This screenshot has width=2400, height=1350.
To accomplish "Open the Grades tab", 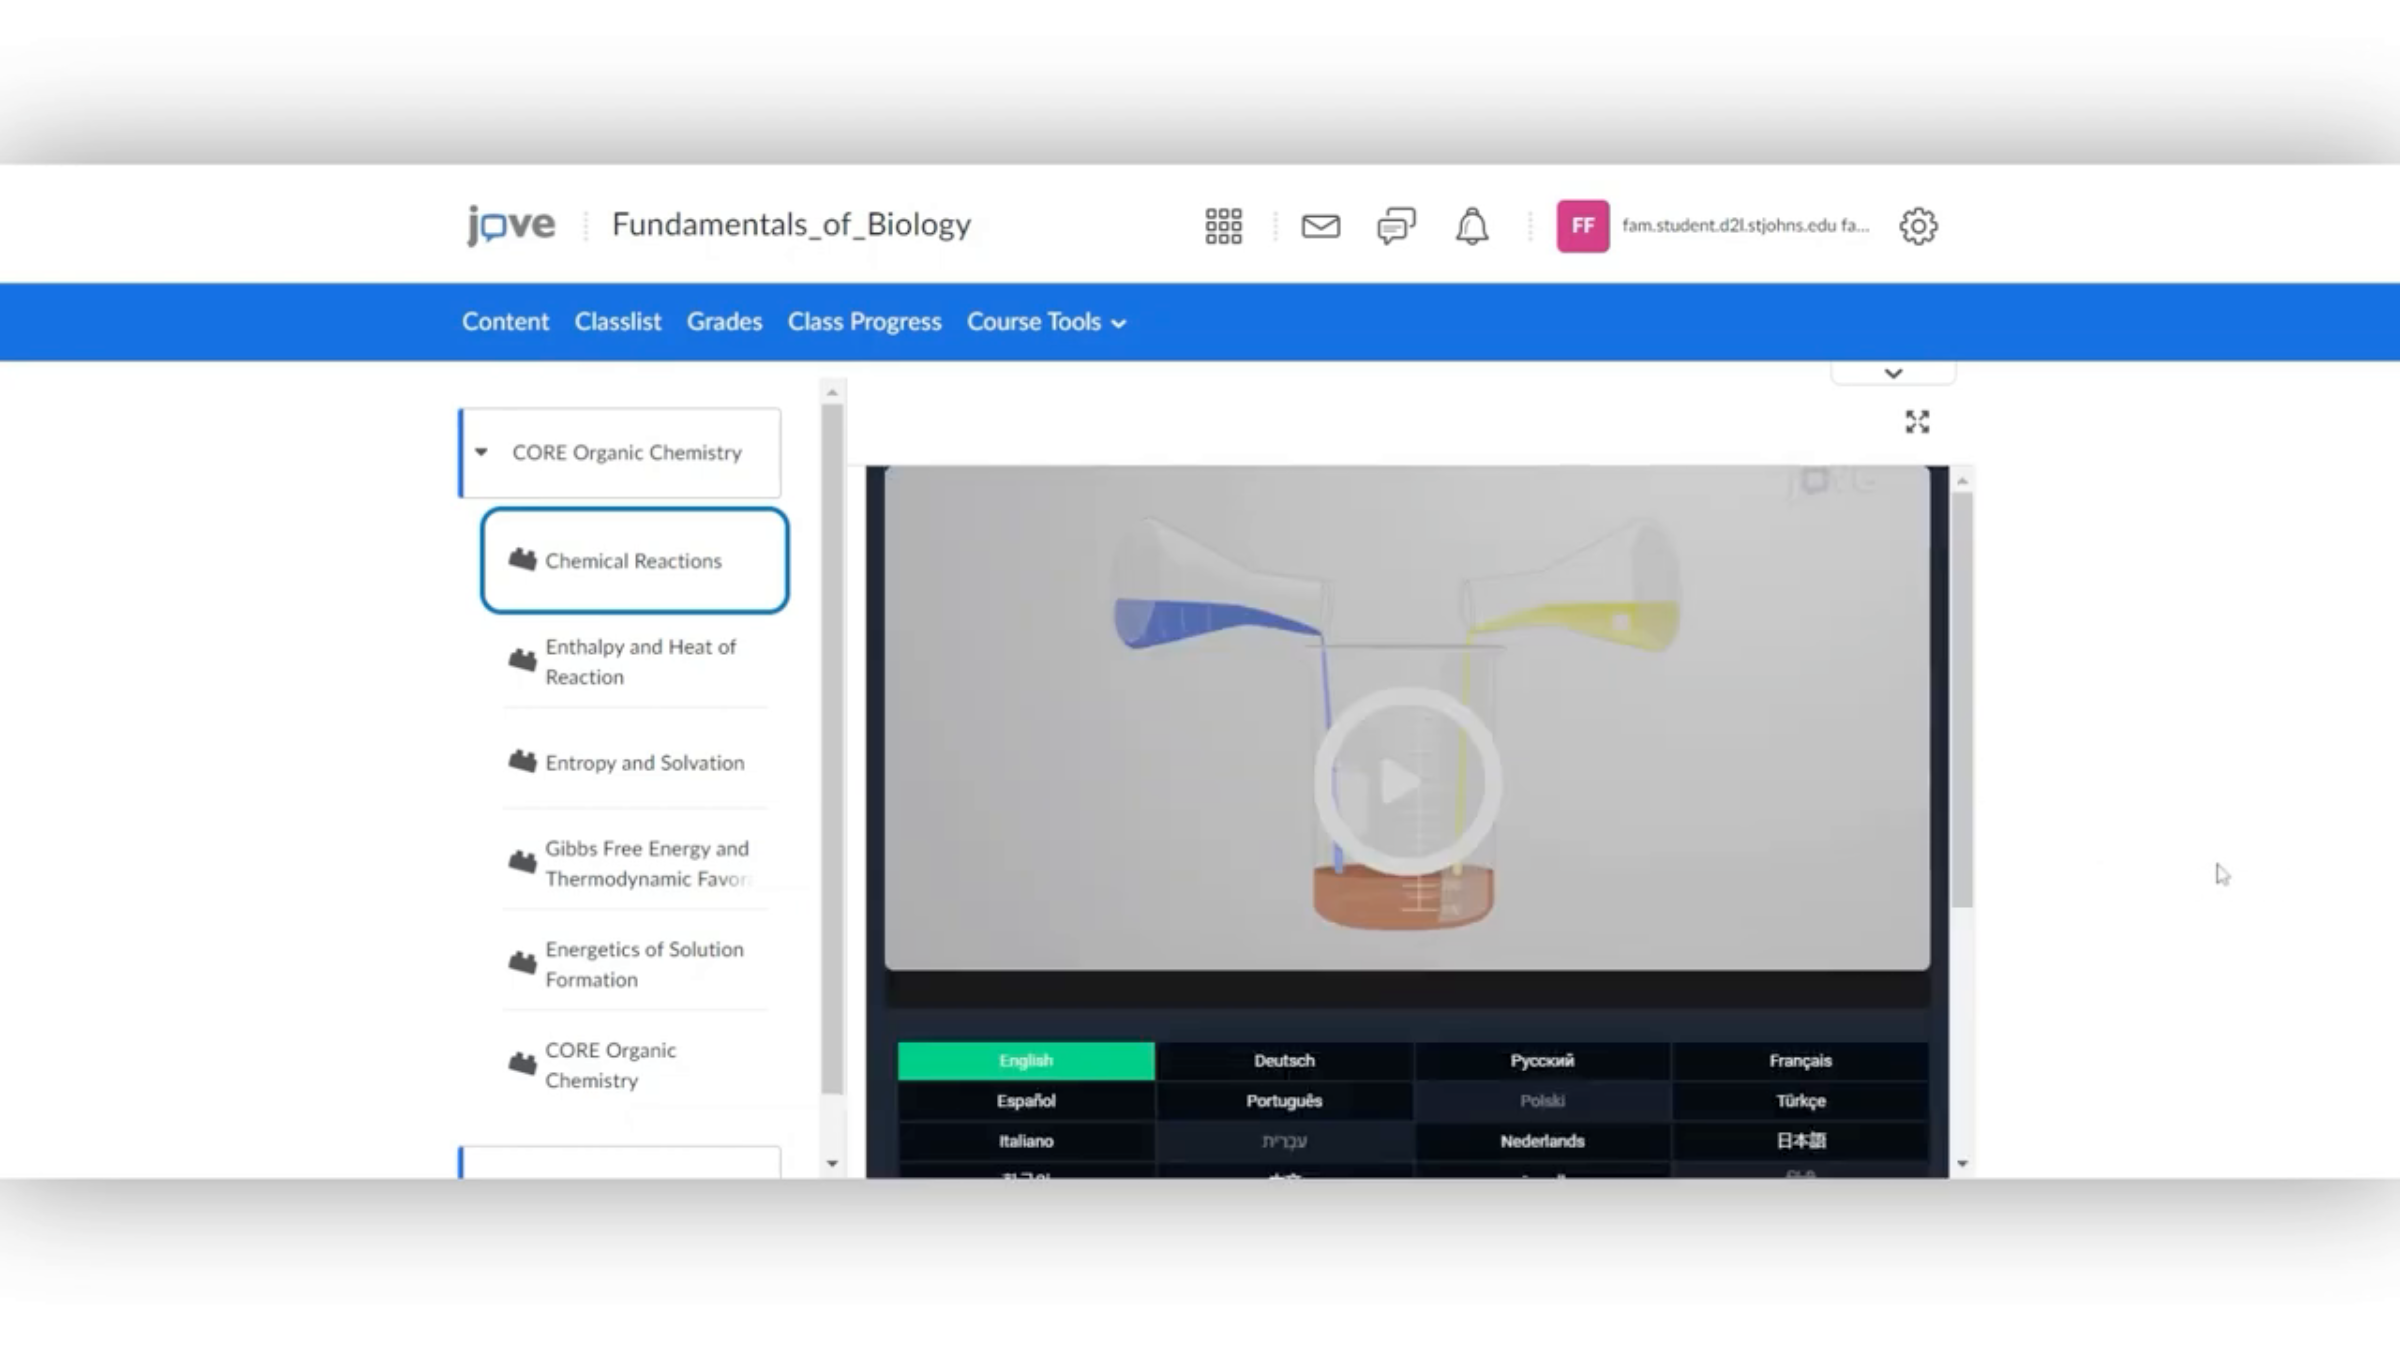I will click(x=724, y=322).
